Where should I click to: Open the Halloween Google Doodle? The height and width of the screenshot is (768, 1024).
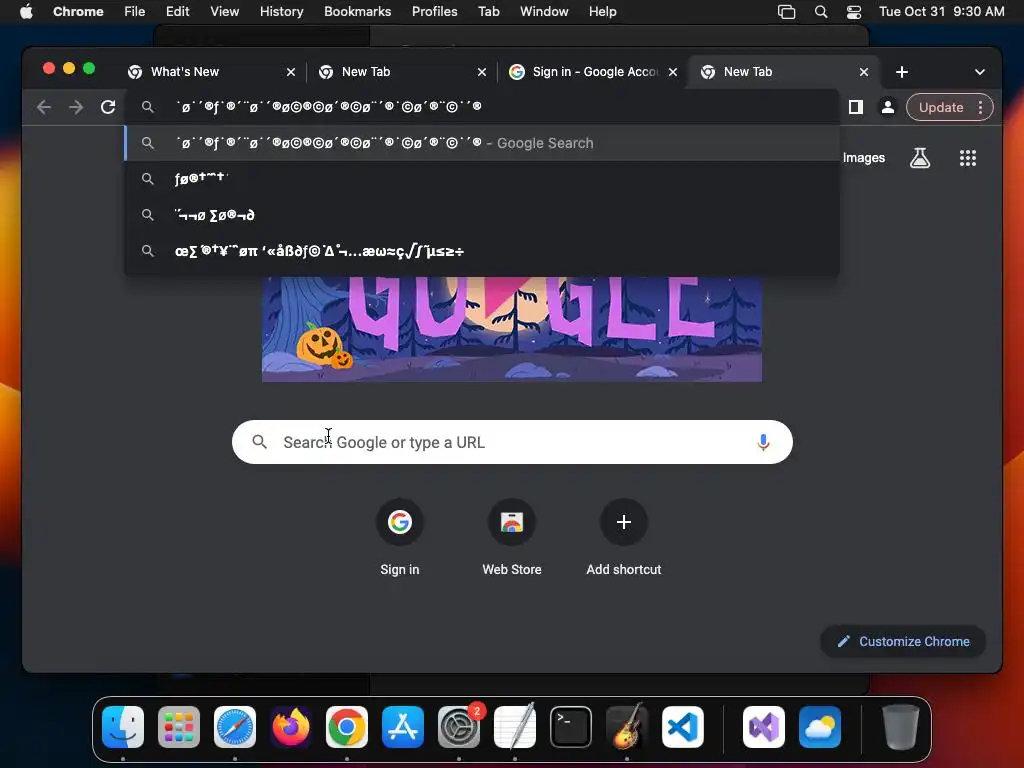(x=512, y=328)
